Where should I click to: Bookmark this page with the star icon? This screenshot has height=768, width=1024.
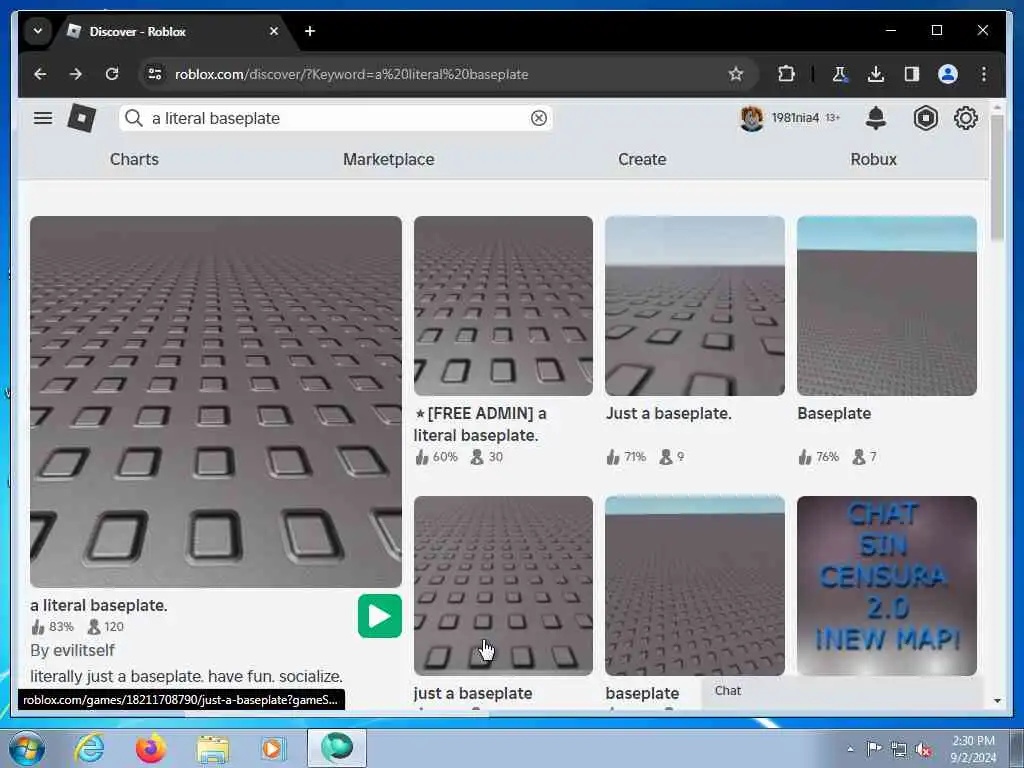tap(736, 74)
